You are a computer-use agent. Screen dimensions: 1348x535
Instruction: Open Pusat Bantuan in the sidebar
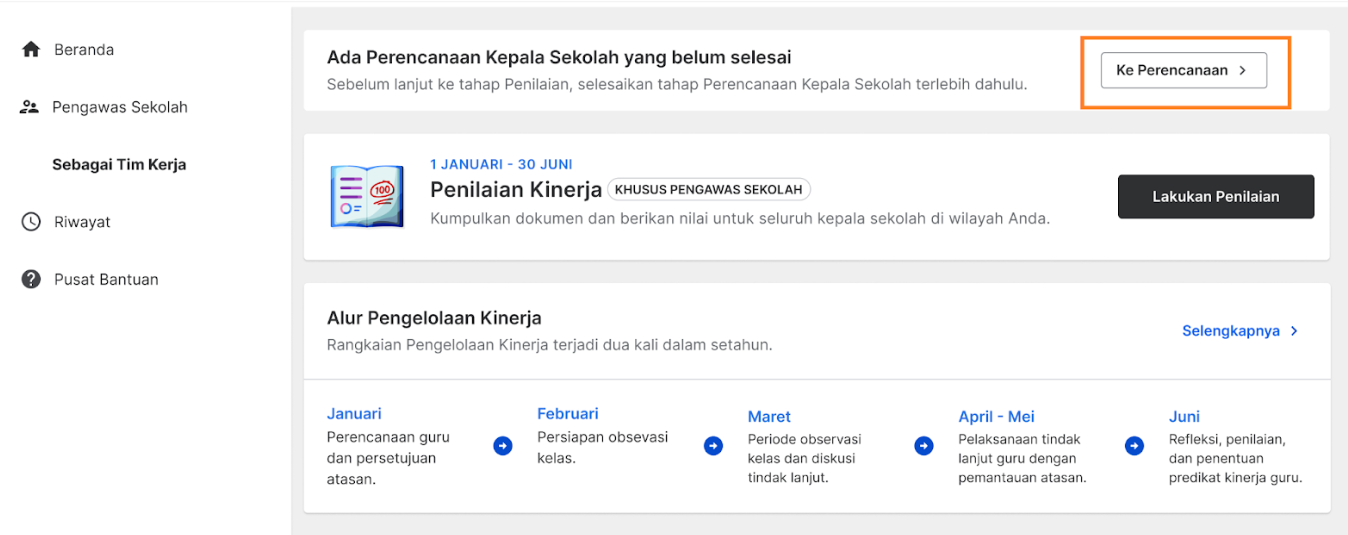pos(106,280)
